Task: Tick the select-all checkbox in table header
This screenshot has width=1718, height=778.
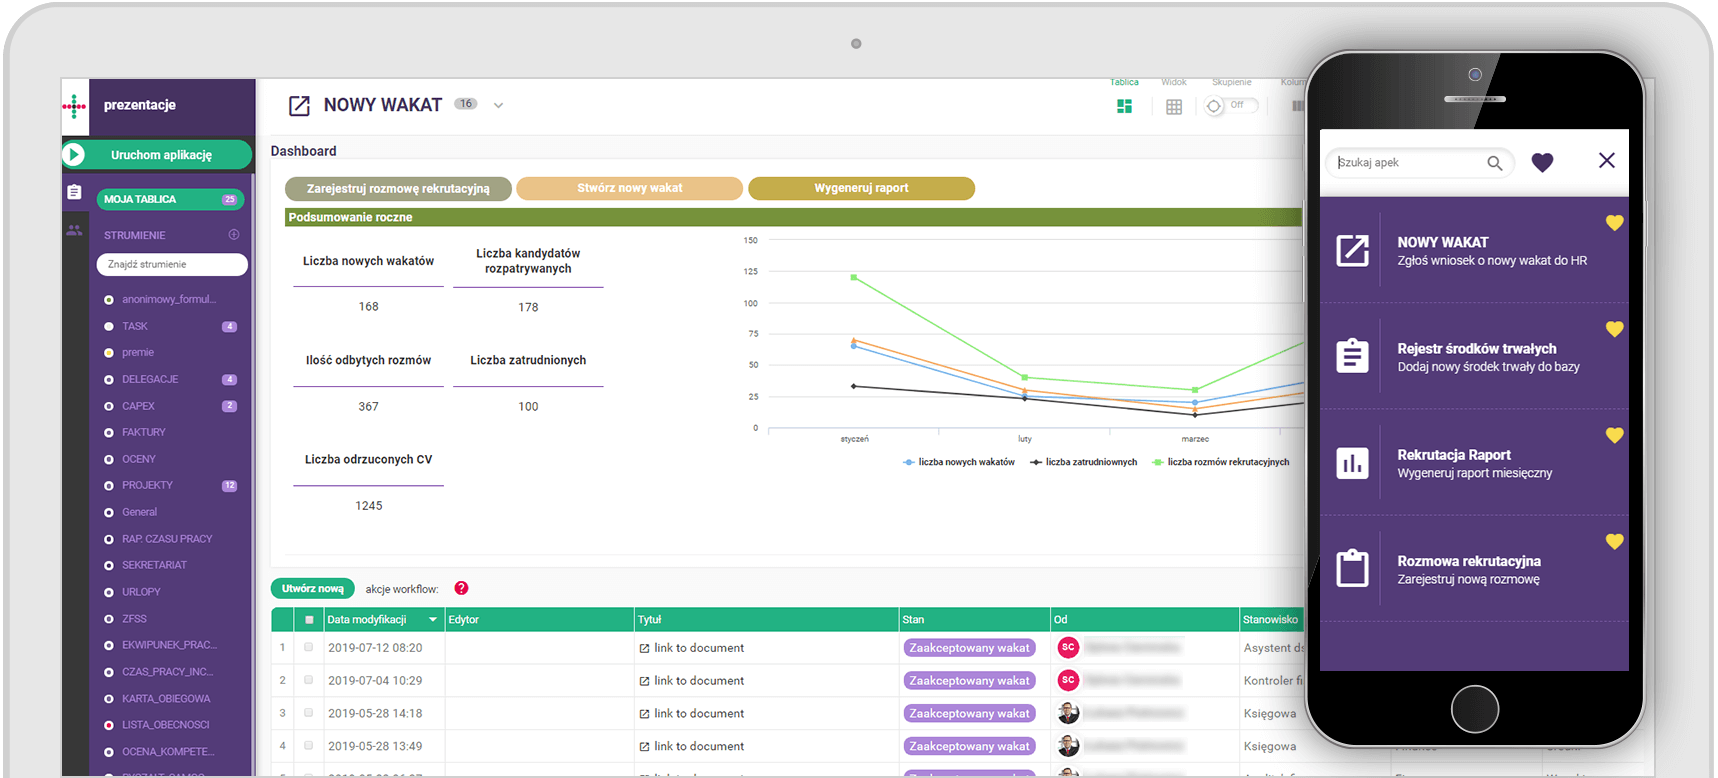Action: coord(310,620)
